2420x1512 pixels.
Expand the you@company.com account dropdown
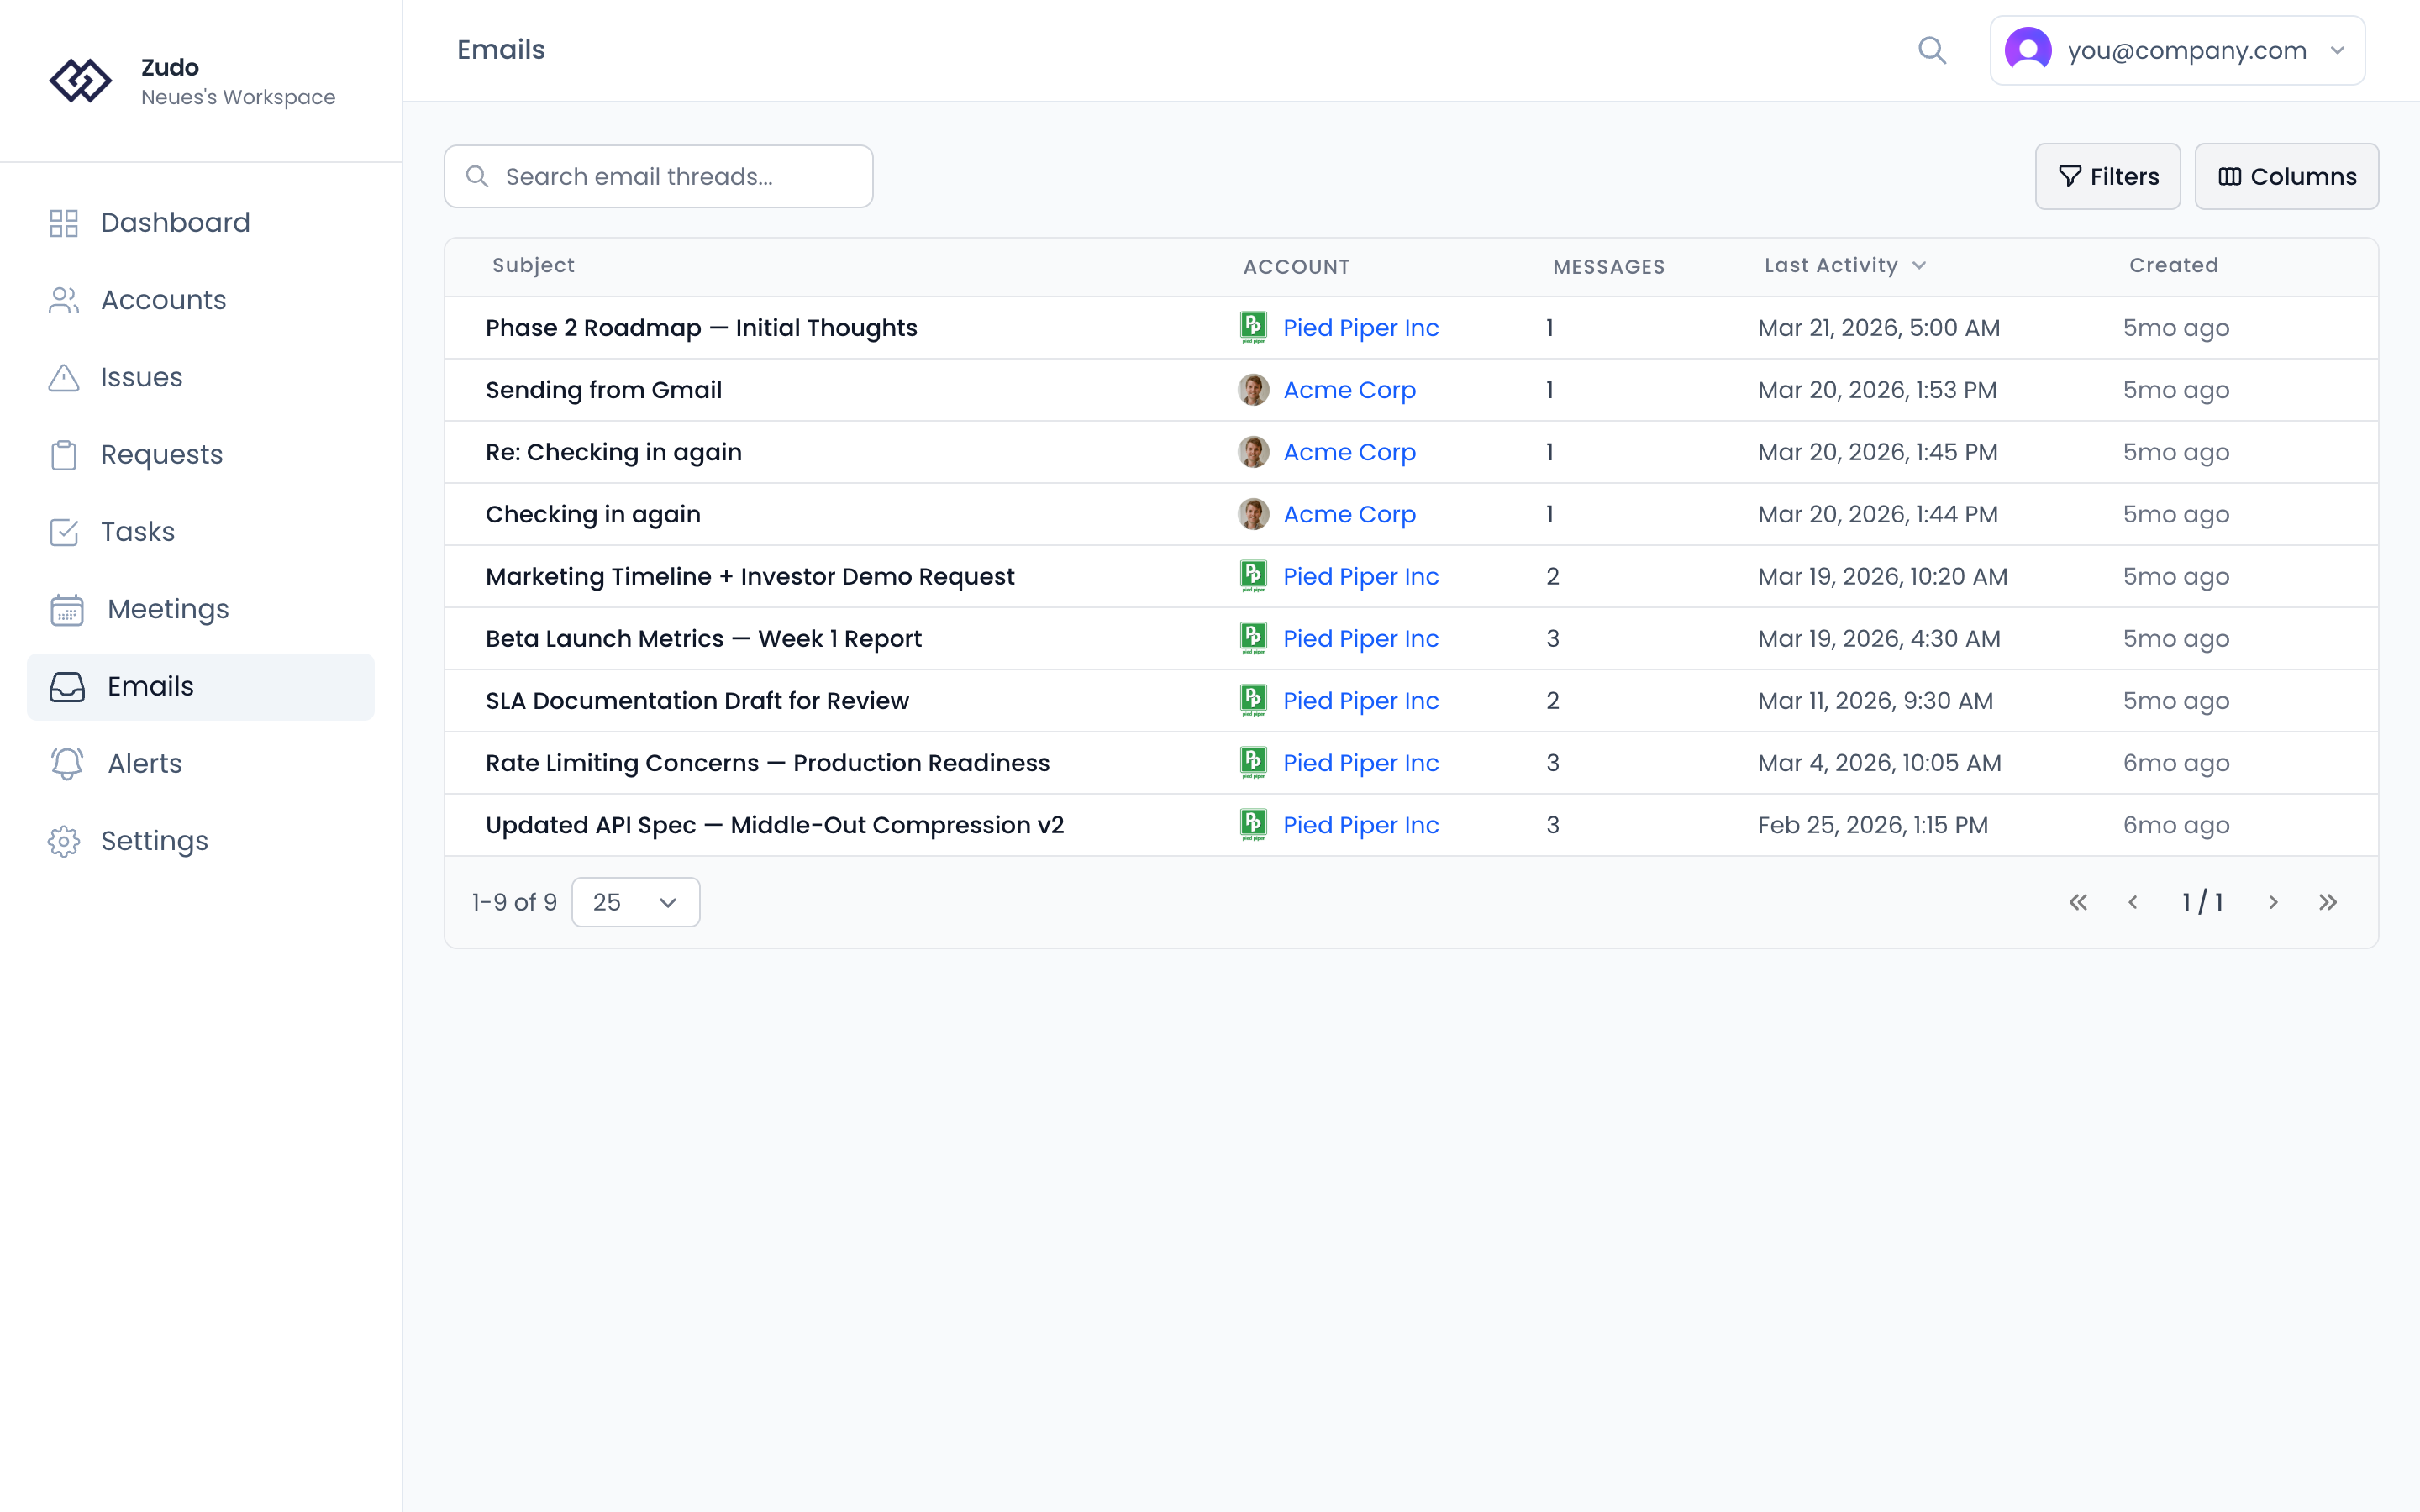point(2177,50)
